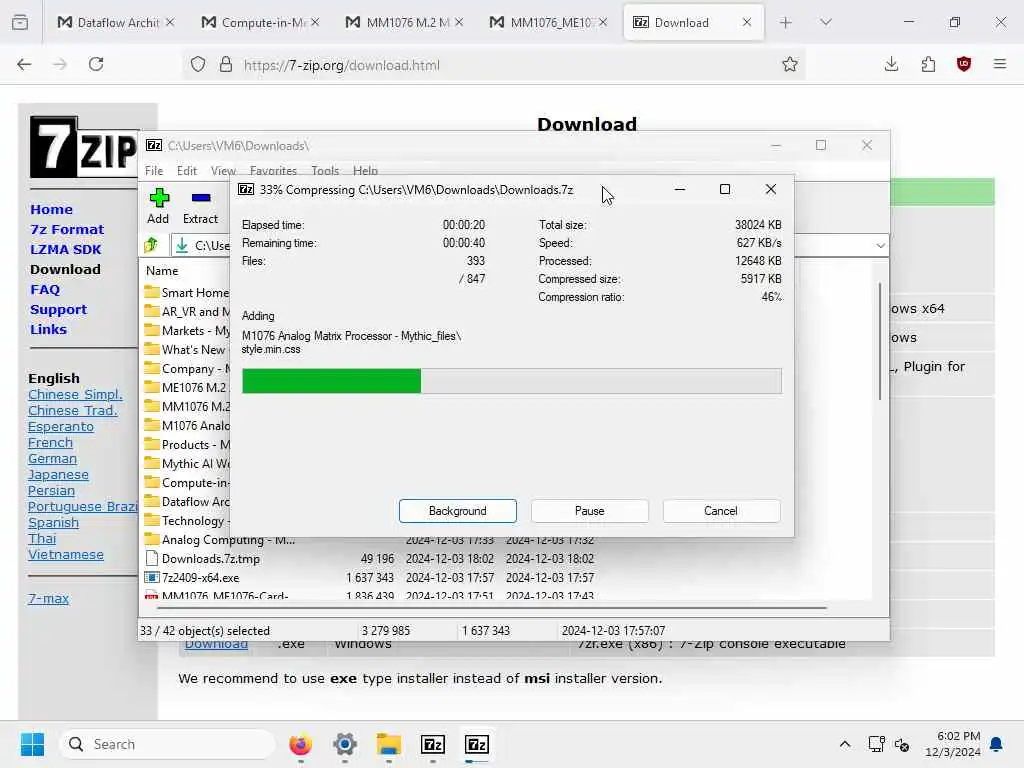Viewport: 1024px width, 768px height.
Task: Open the FAQ link
Action: [x=44, y=289]
